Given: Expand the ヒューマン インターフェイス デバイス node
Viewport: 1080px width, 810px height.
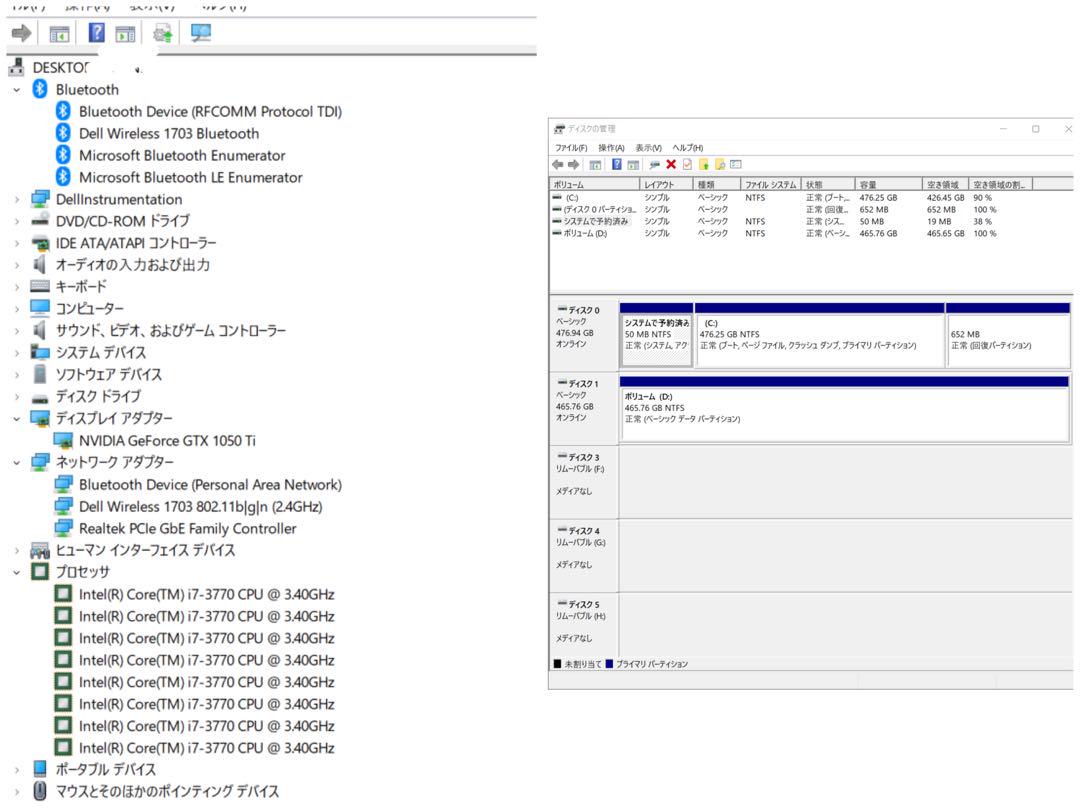Looking at the screenshot, I should [17, 550].
